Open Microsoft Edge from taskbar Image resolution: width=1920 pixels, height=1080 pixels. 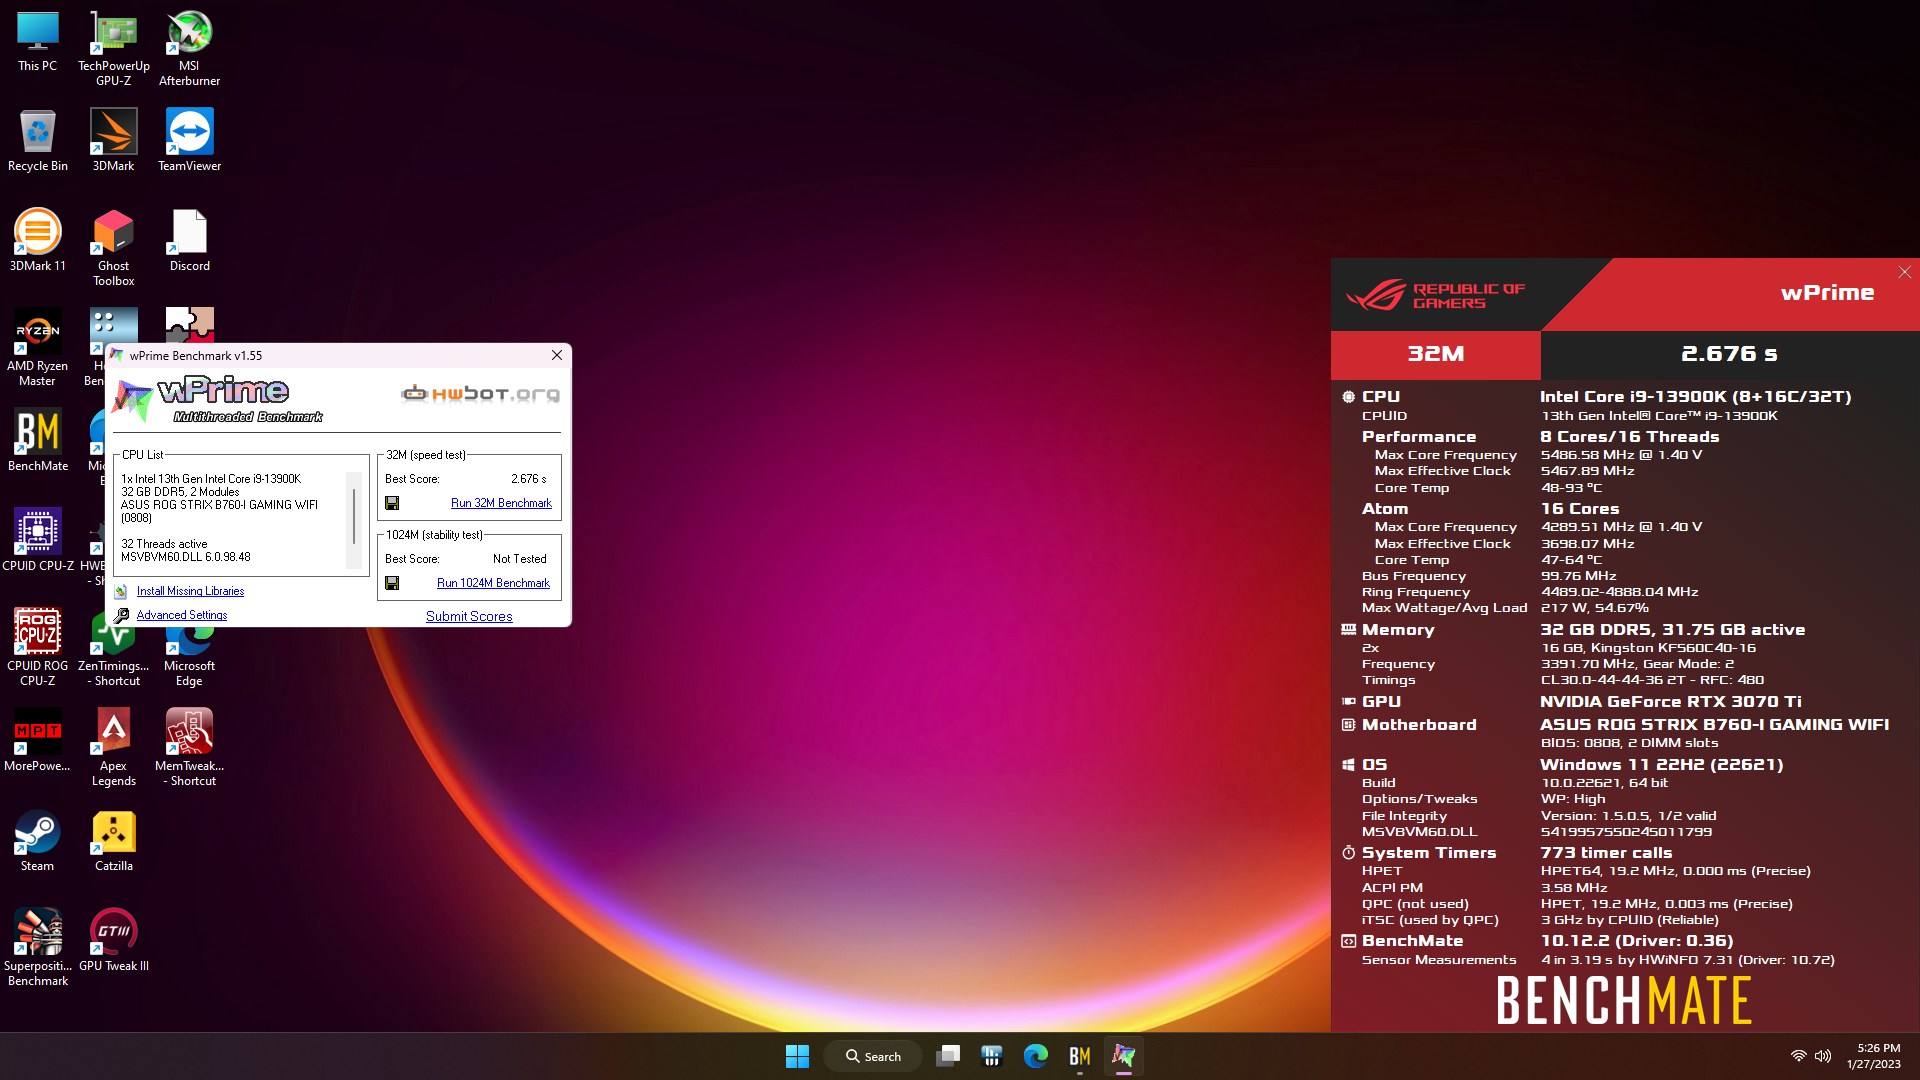point(1036,1056)
